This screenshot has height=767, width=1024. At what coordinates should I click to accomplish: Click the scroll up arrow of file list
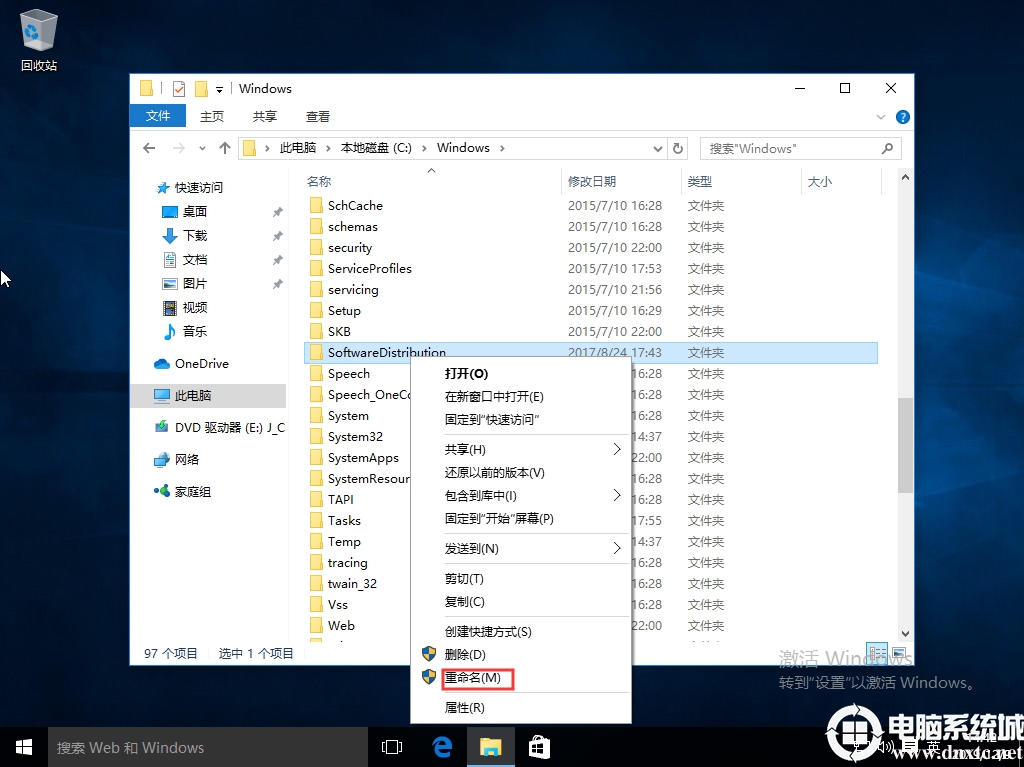905,177
